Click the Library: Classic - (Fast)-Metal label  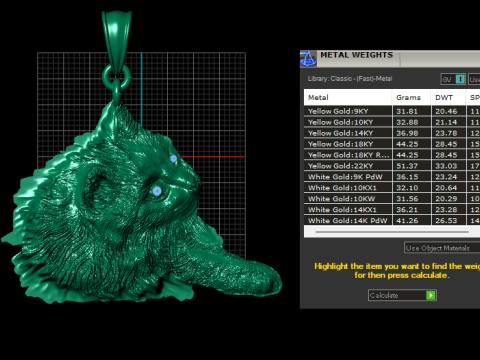coord(350,79)
